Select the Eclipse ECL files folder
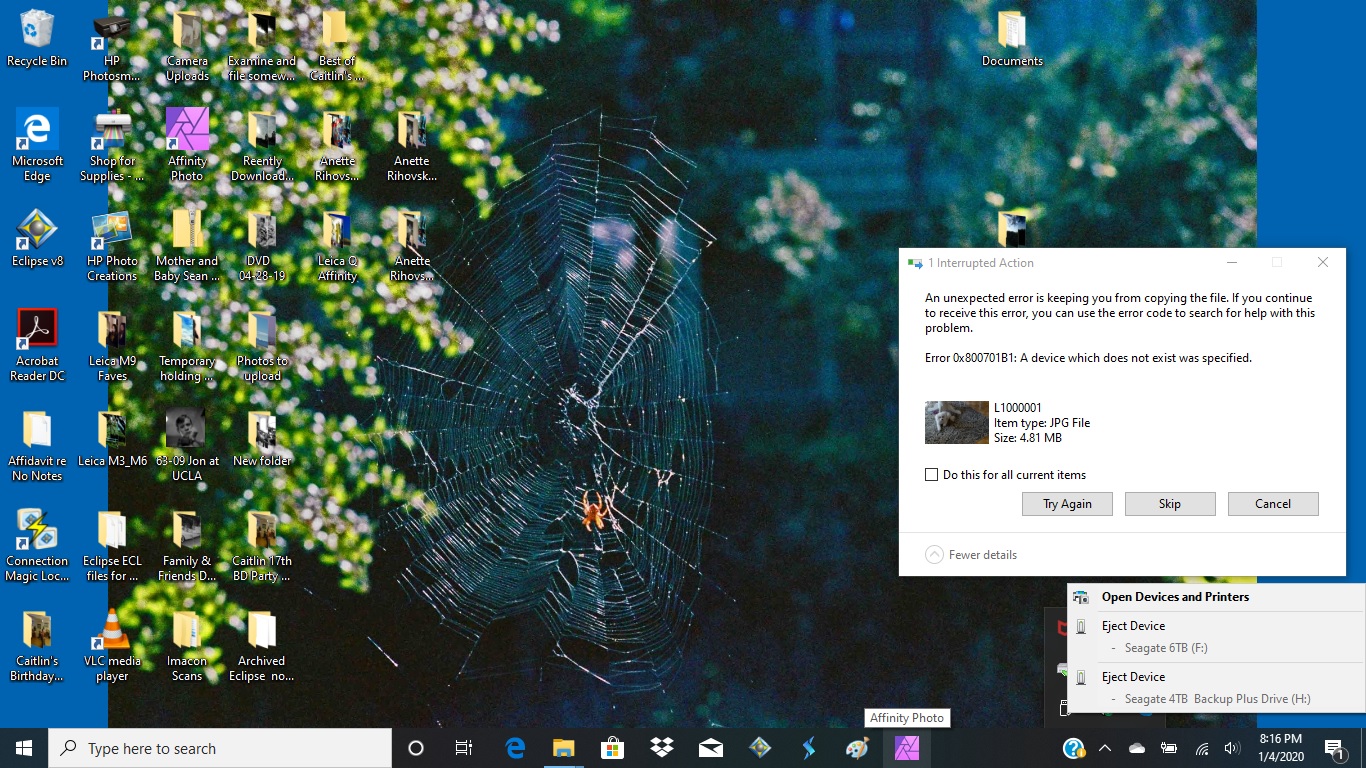 (112, 546)
